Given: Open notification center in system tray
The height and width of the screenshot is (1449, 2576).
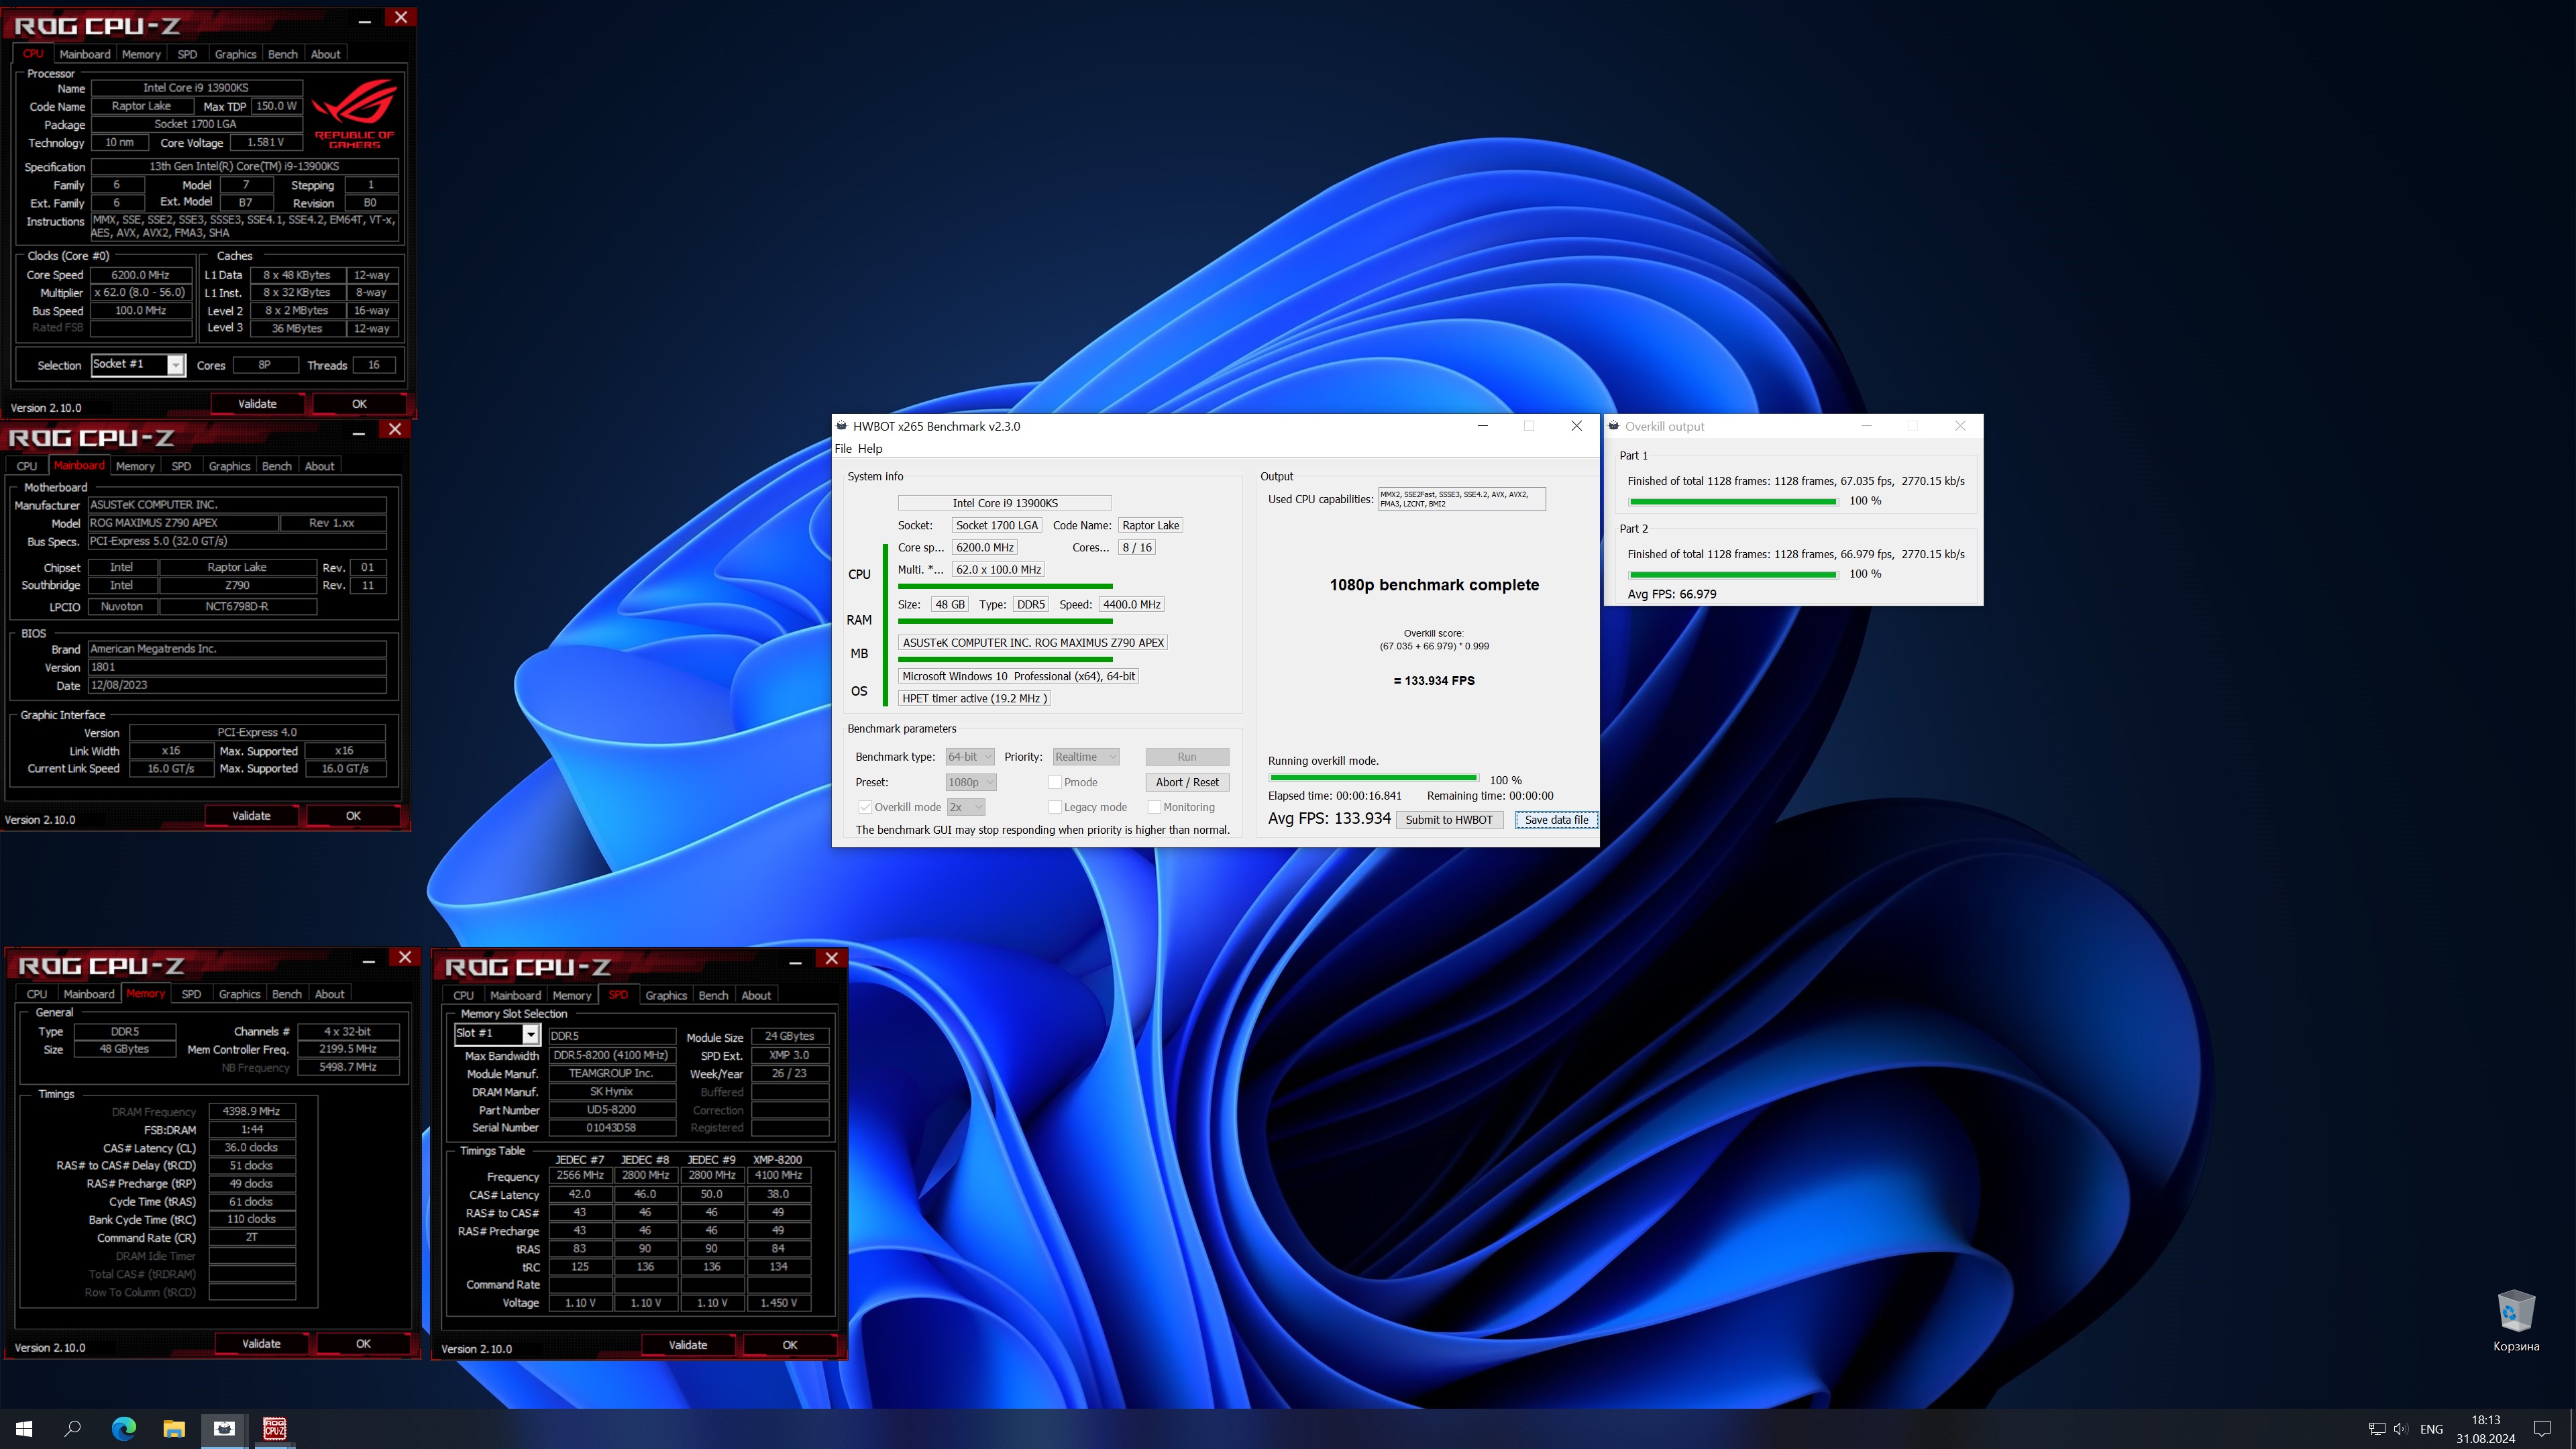Looking at the screenshot, I should [x=2543, y=1429].
